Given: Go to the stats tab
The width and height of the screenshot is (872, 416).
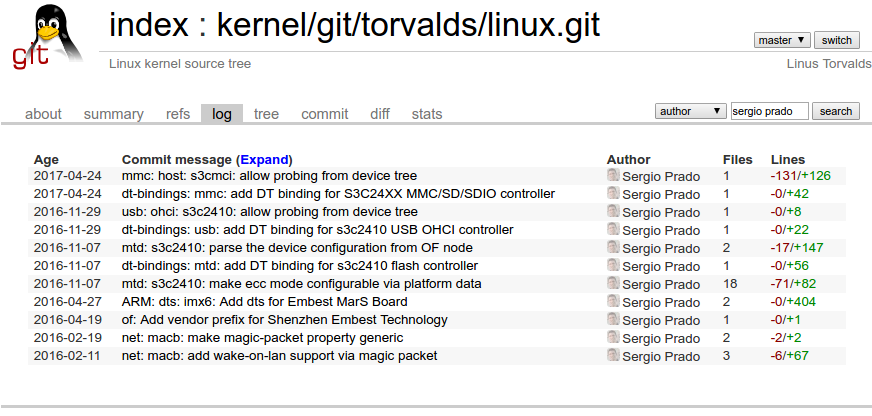Looking at the screenshot, I should pos(427,114).
